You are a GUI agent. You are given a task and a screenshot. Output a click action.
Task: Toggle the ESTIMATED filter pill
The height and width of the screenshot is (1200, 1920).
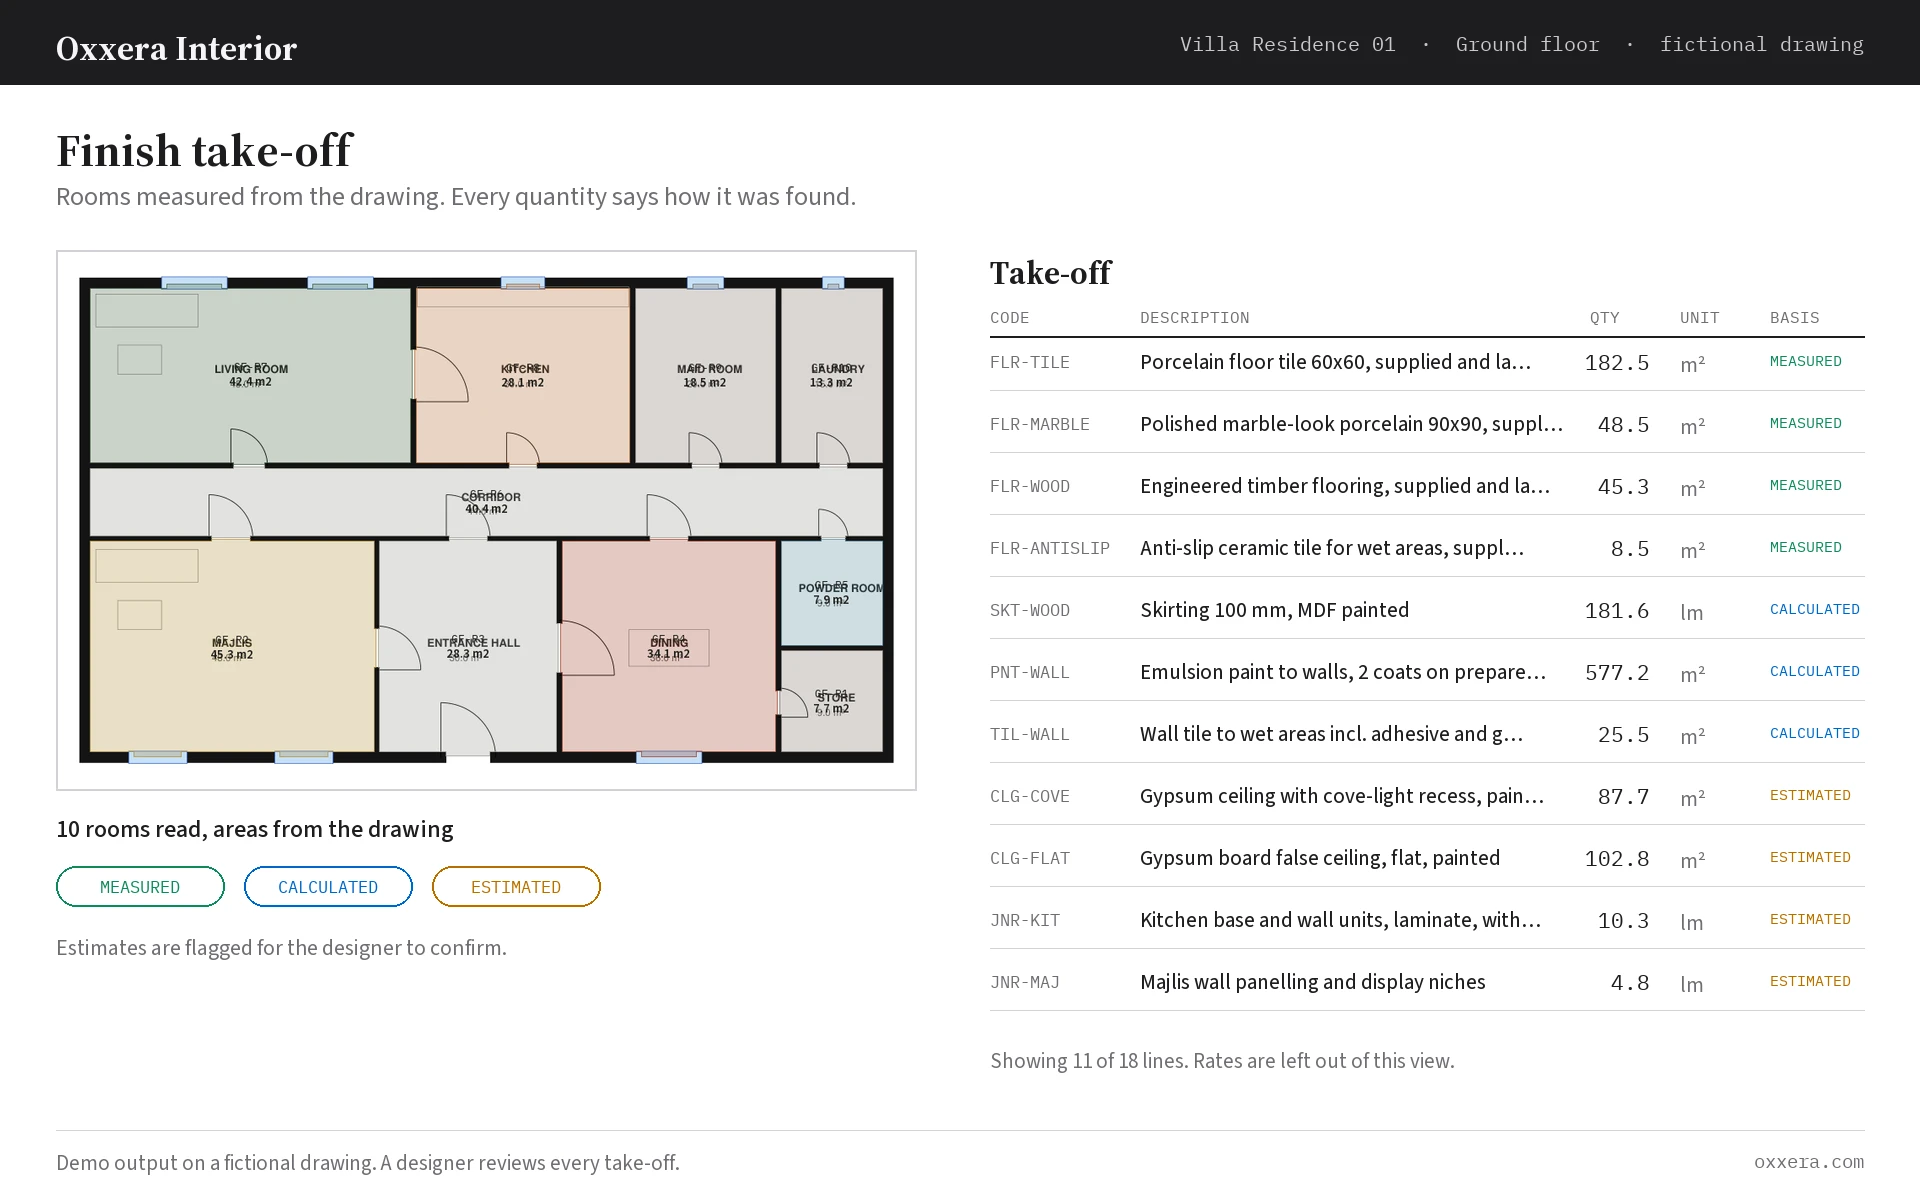[516, 887]
